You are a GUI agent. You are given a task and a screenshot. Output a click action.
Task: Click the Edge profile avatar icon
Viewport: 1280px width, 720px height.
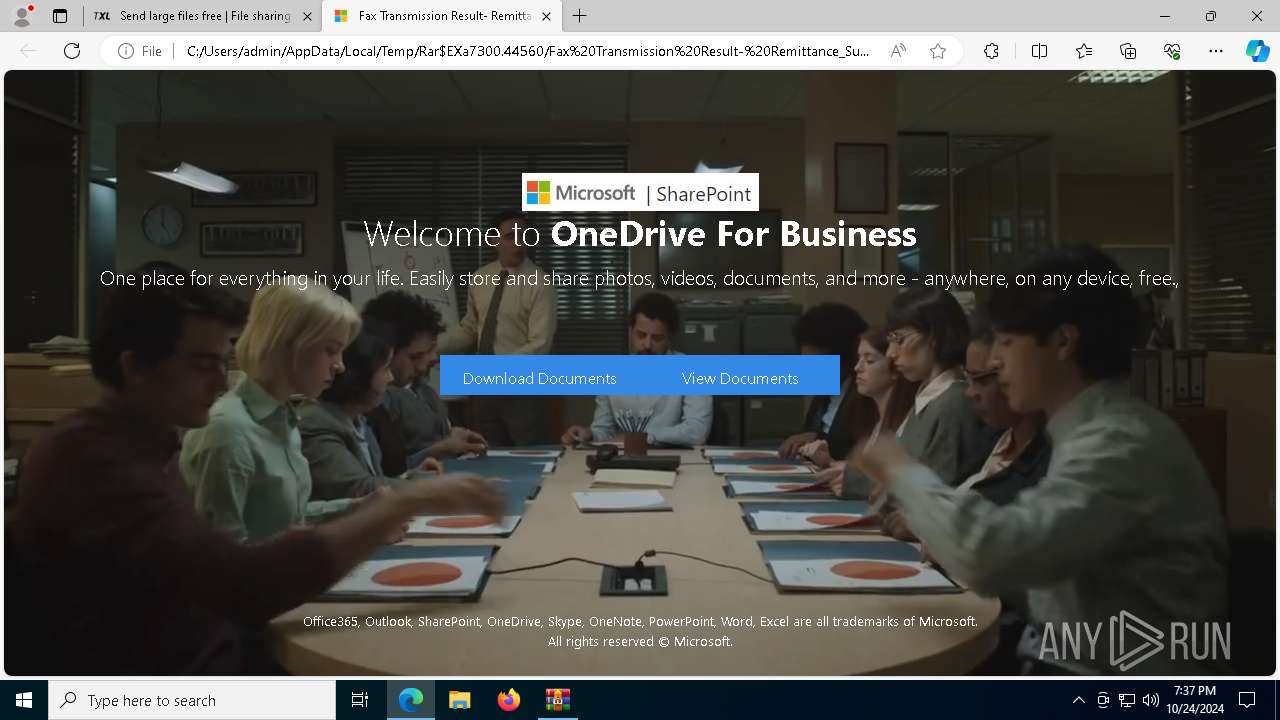(x=22, y=16)
